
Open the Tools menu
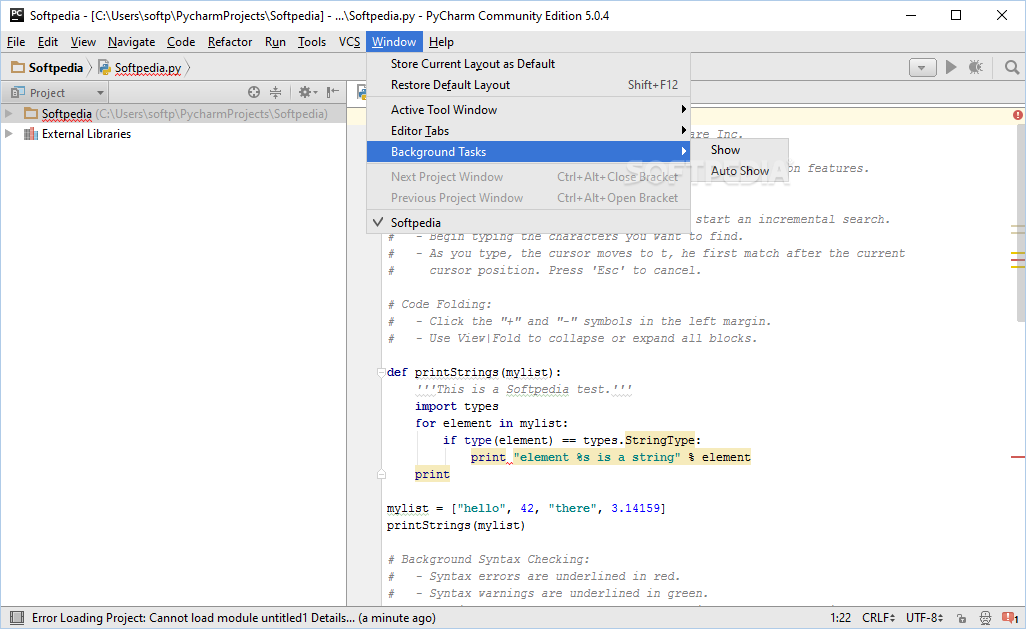pos(311,42)
